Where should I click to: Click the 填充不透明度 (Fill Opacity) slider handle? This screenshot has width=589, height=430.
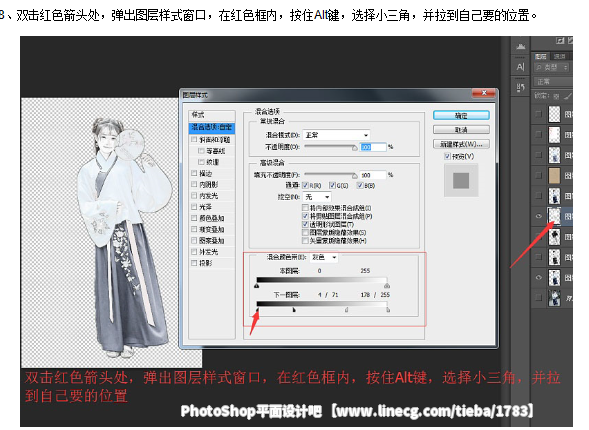(x=354, y=176)
